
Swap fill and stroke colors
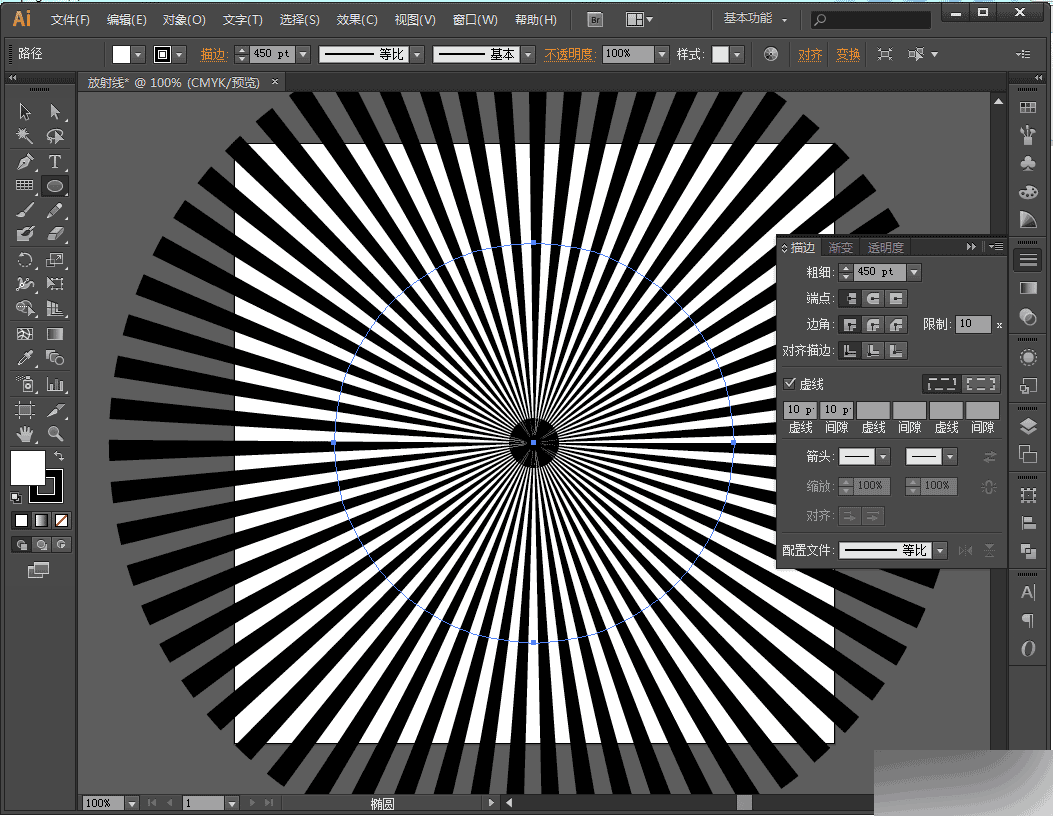[59, 456]
